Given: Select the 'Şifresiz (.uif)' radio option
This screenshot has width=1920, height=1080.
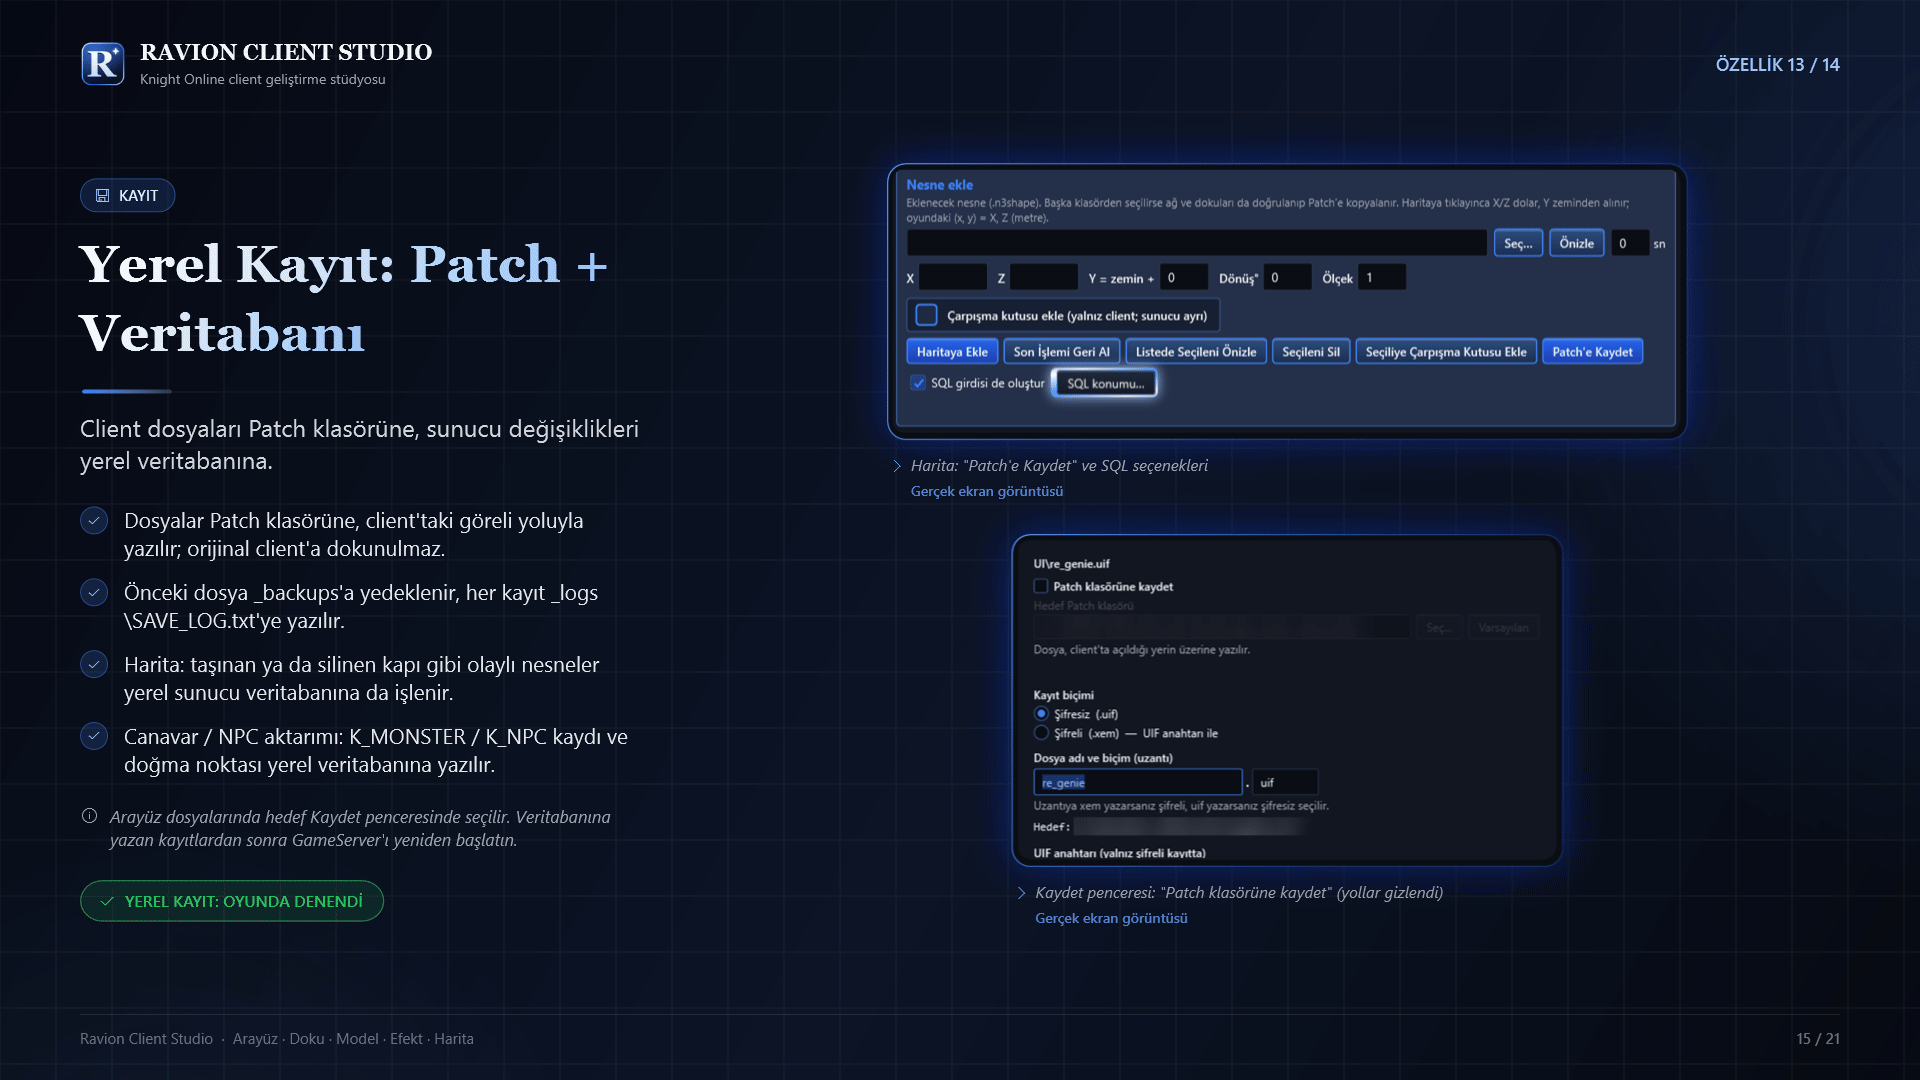Looking at the screenshot, I should [x=1041, y=714].
